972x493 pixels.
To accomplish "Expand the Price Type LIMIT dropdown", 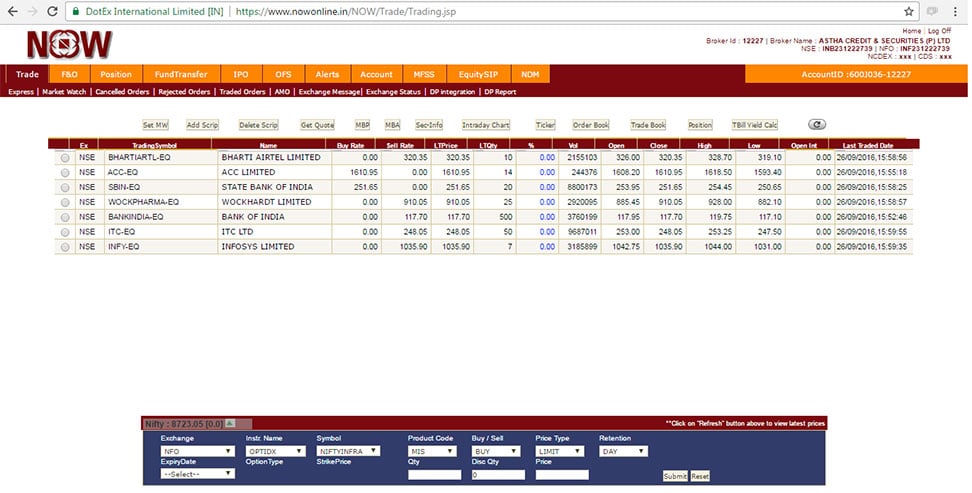I will 561,451.
